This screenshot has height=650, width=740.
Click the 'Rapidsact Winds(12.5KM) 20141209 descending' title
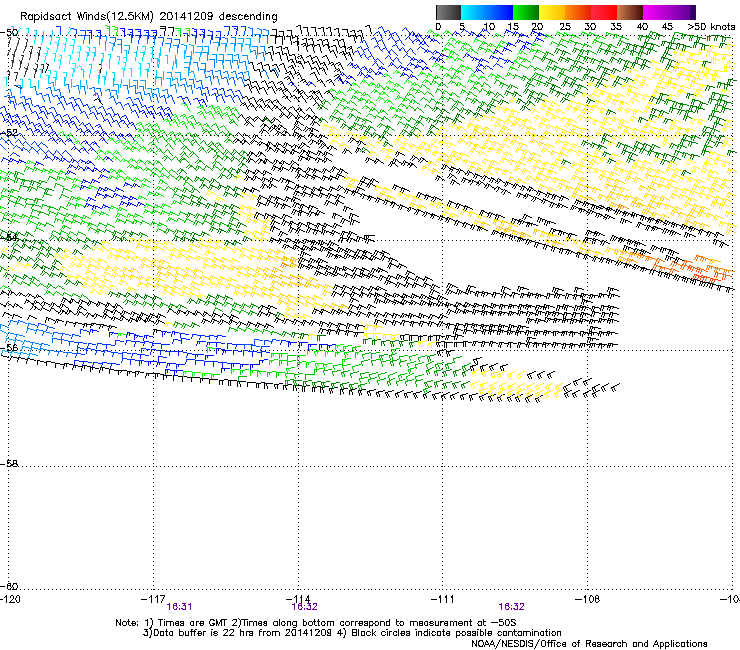pyautogui.click(x=149, y=17)
